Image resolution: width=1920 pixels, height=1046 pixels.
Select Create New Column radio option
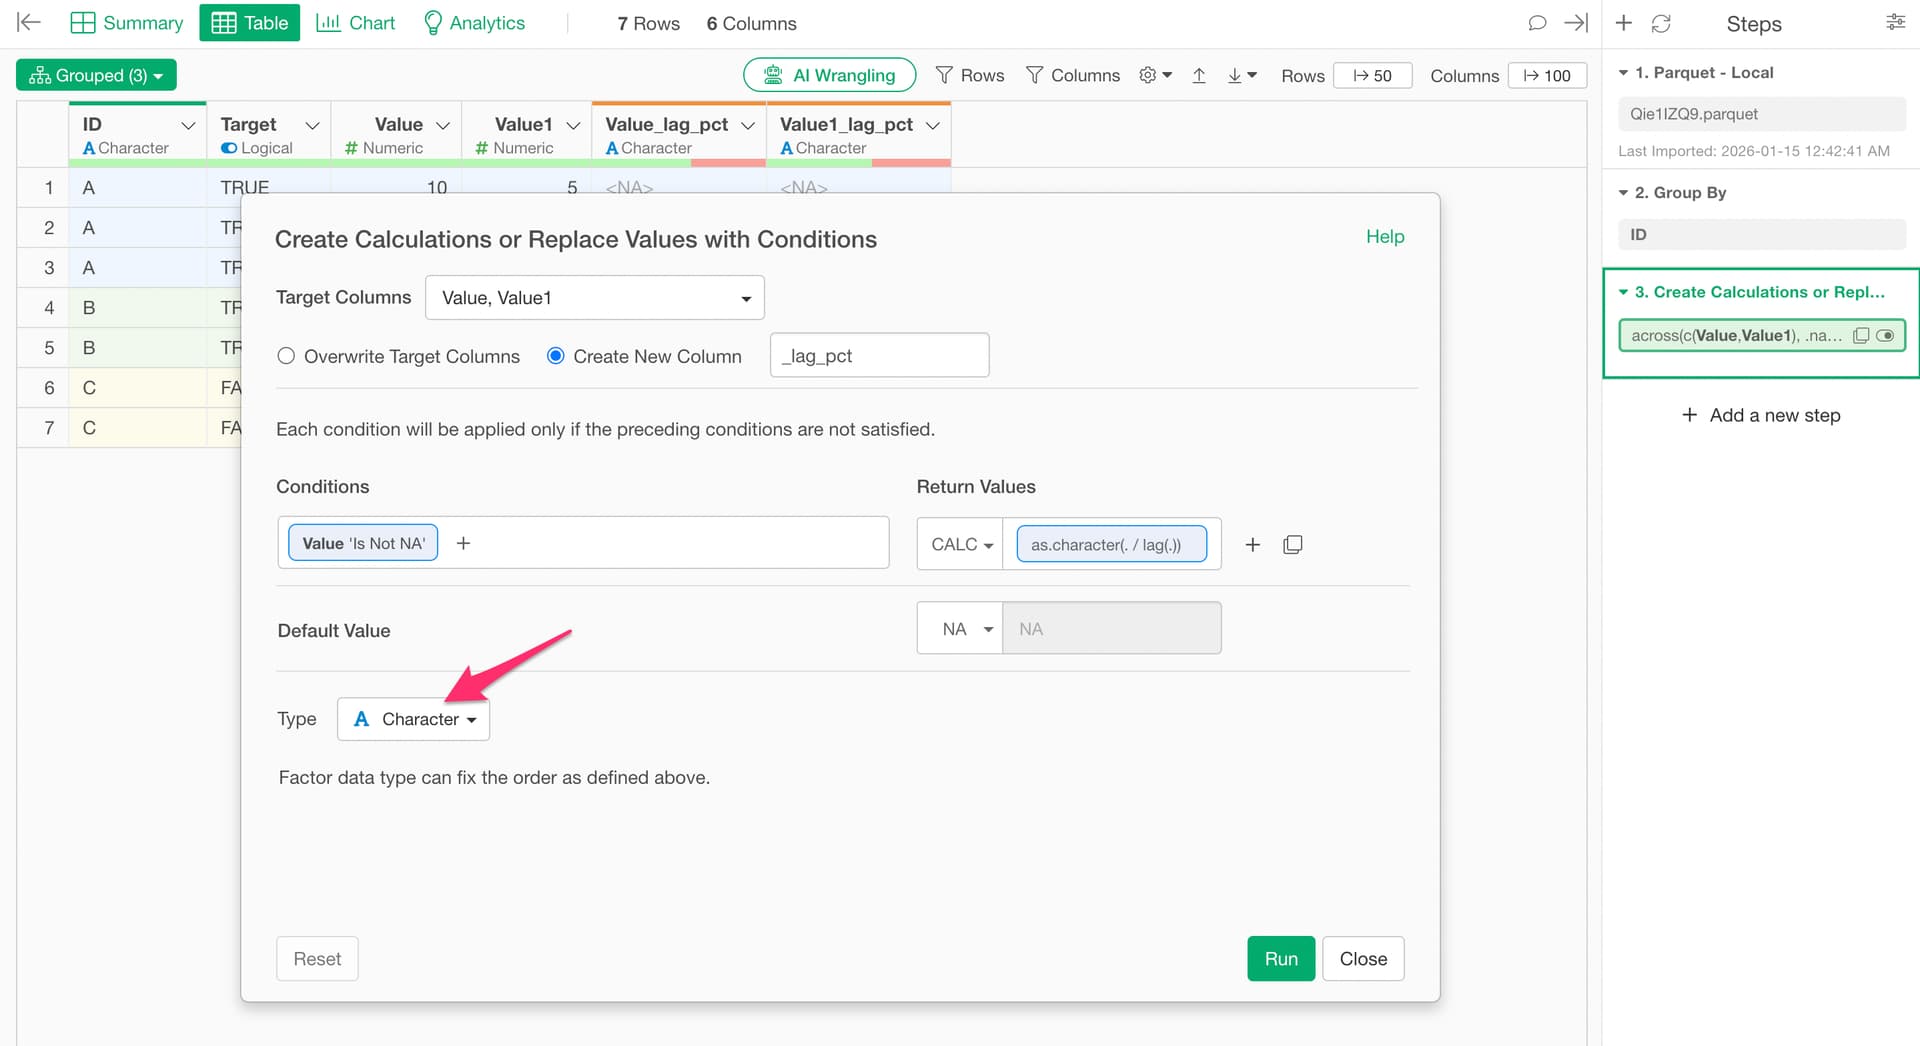click(x=556, y=356)
